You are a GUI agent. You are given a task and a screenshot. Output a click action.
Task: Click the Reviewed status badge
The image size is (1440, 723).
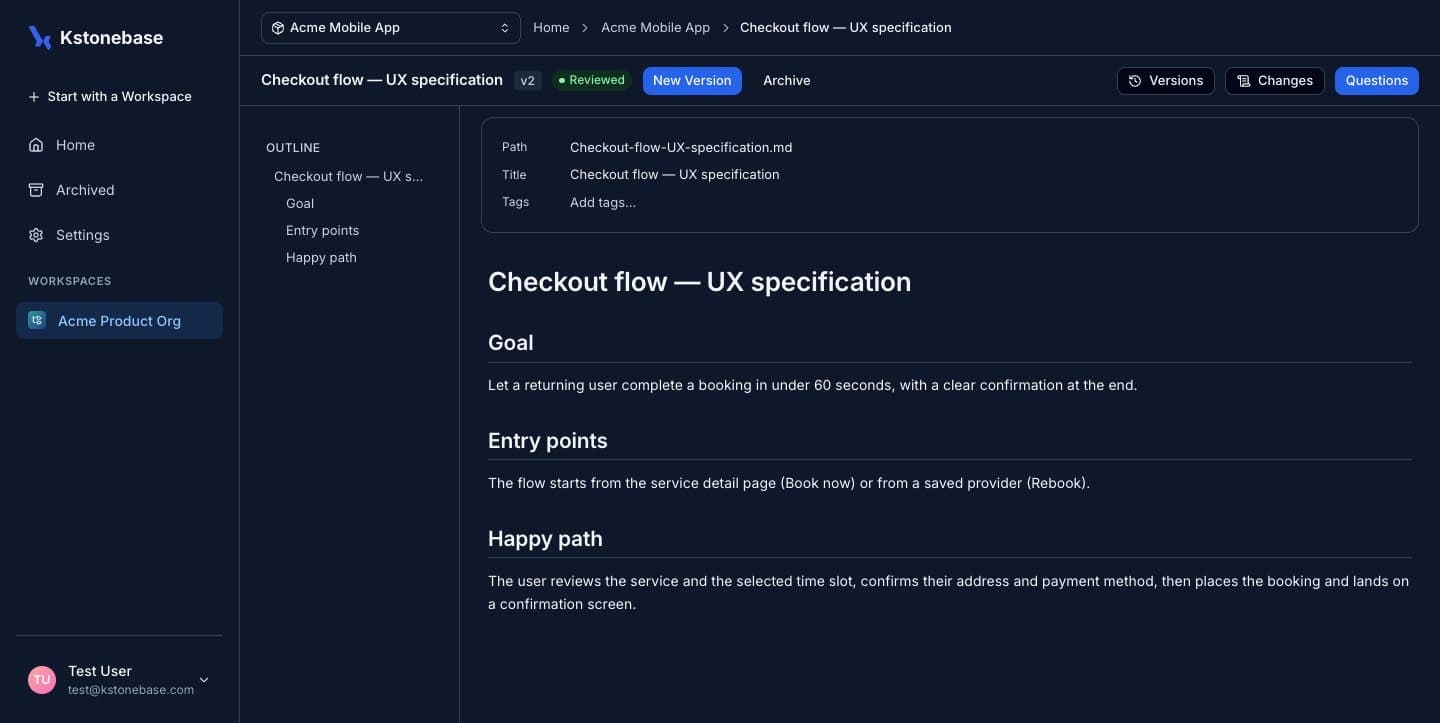coord(592,80)
